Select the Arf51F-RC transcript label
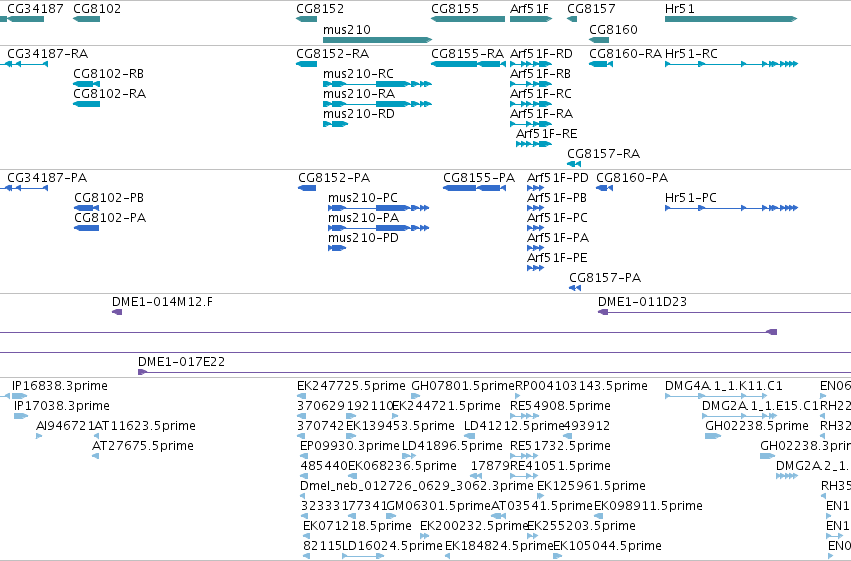This screenshot has width=851, height=561. tap(541, 94)
